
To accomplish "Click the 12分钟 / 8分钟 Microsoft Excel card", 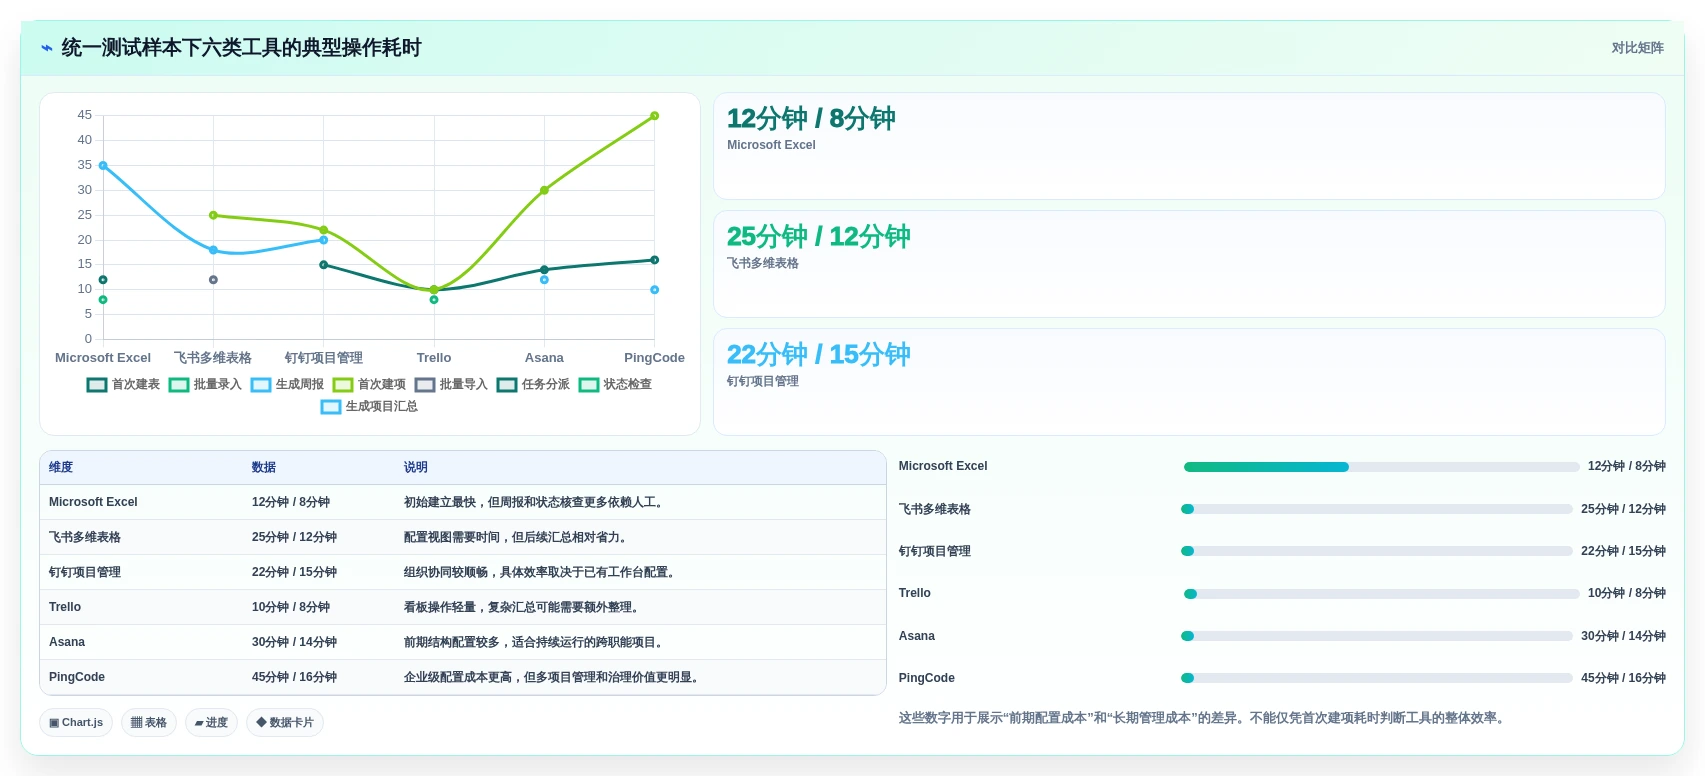I will pos(1189,146).
